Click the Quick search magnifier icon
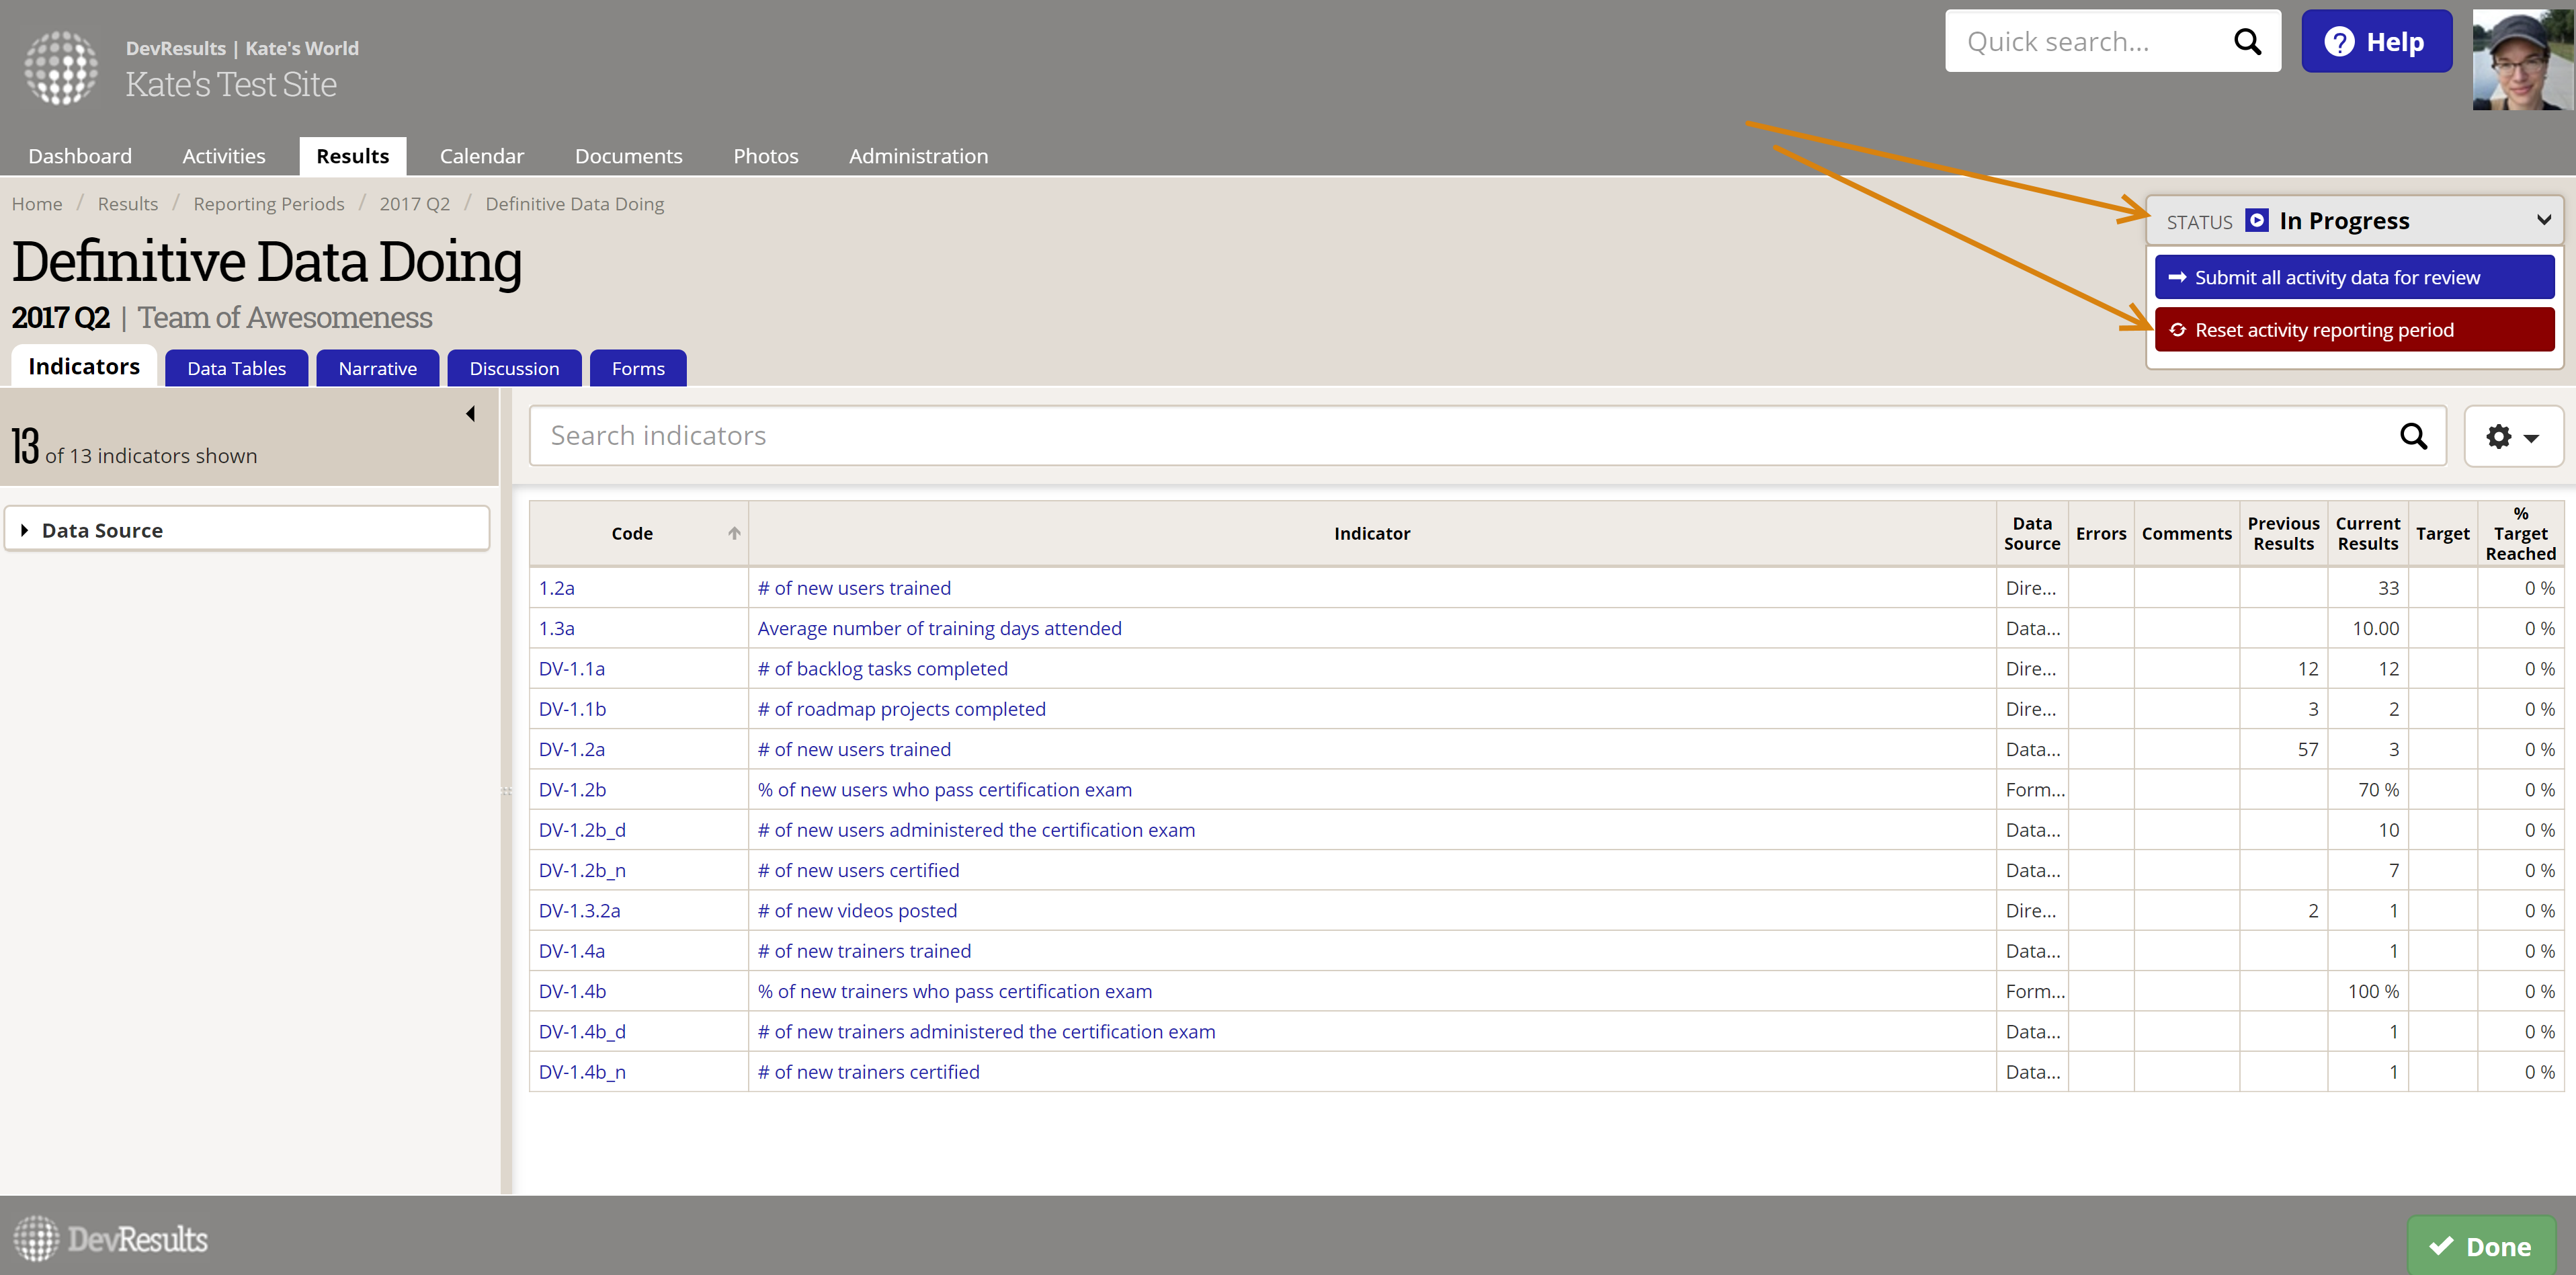Image resolution: width=2576 pixels, height=1275 pixels. (2247, 42)
